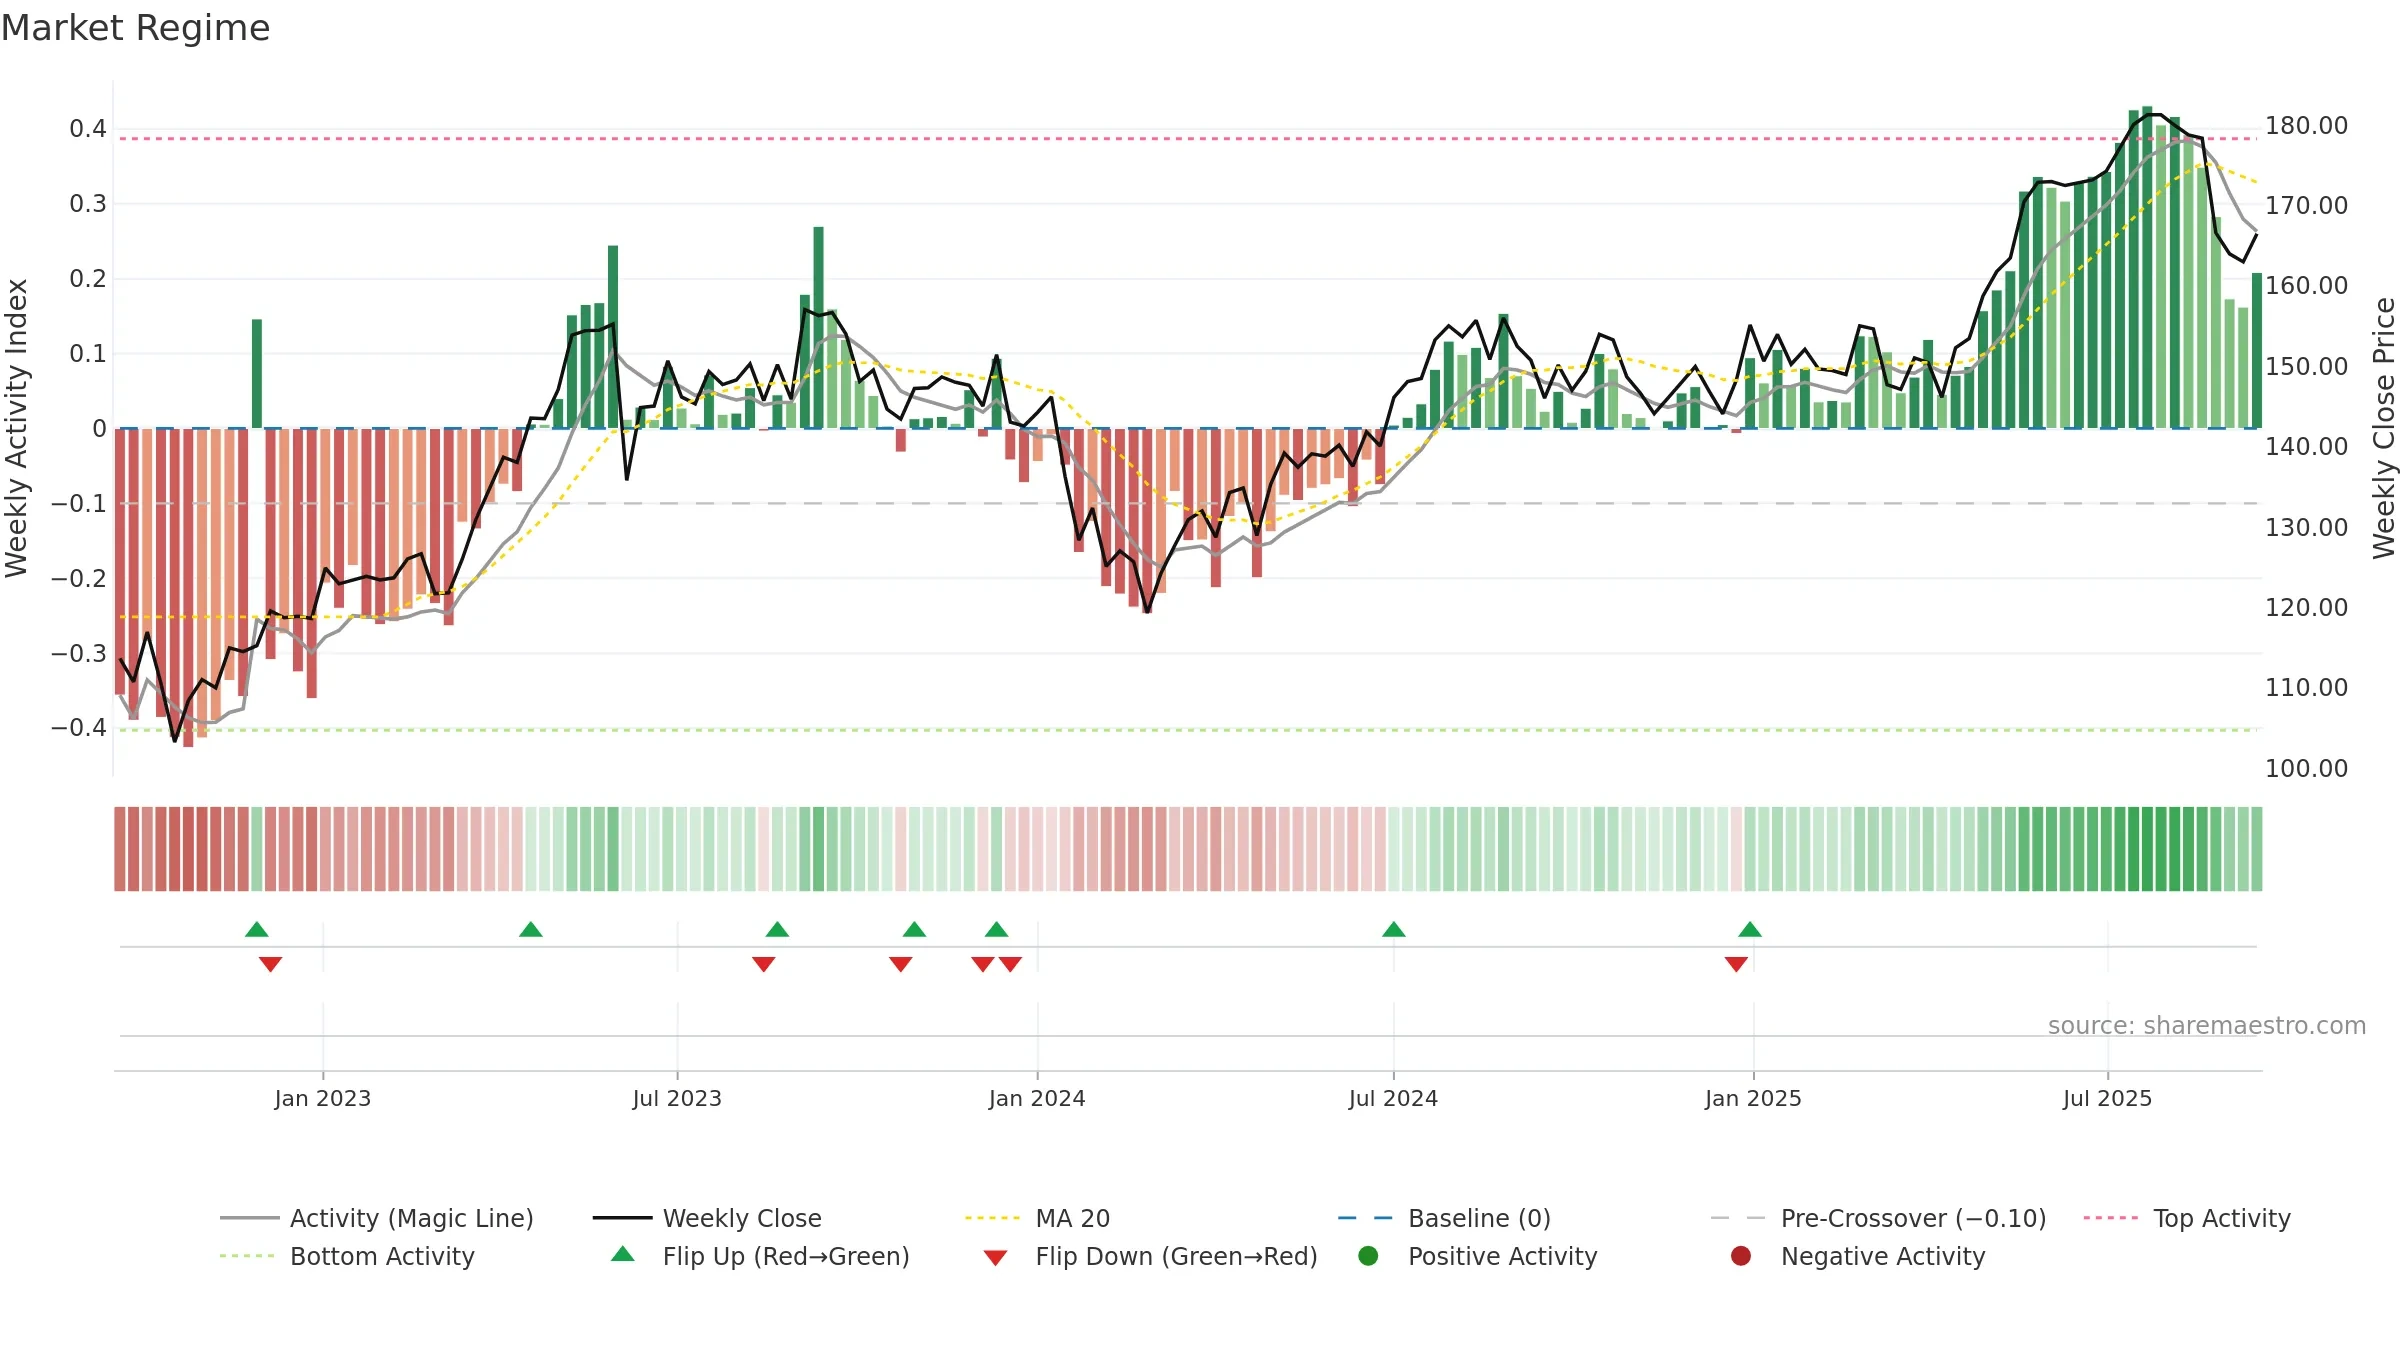The image size is (2400, 1350).
Task: Click the Weekly Close legend entry
Action: pos(707,1218)
